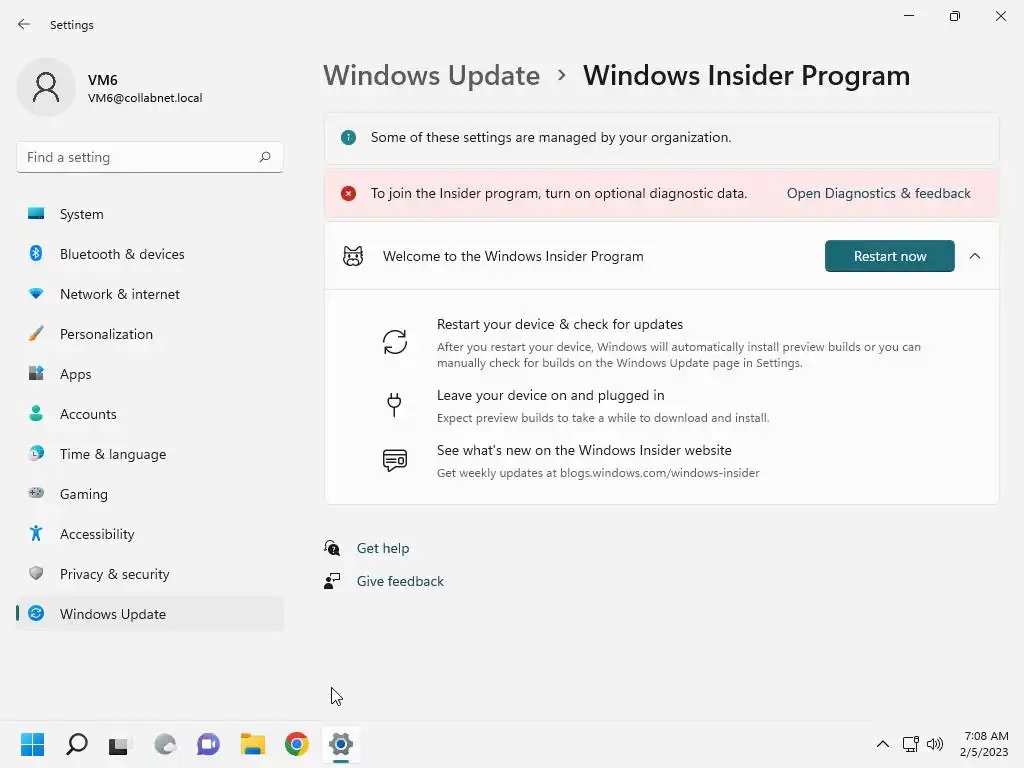Select Personalization in sidebar
The image size is (1024, 768).
click(x=150, y=334)
